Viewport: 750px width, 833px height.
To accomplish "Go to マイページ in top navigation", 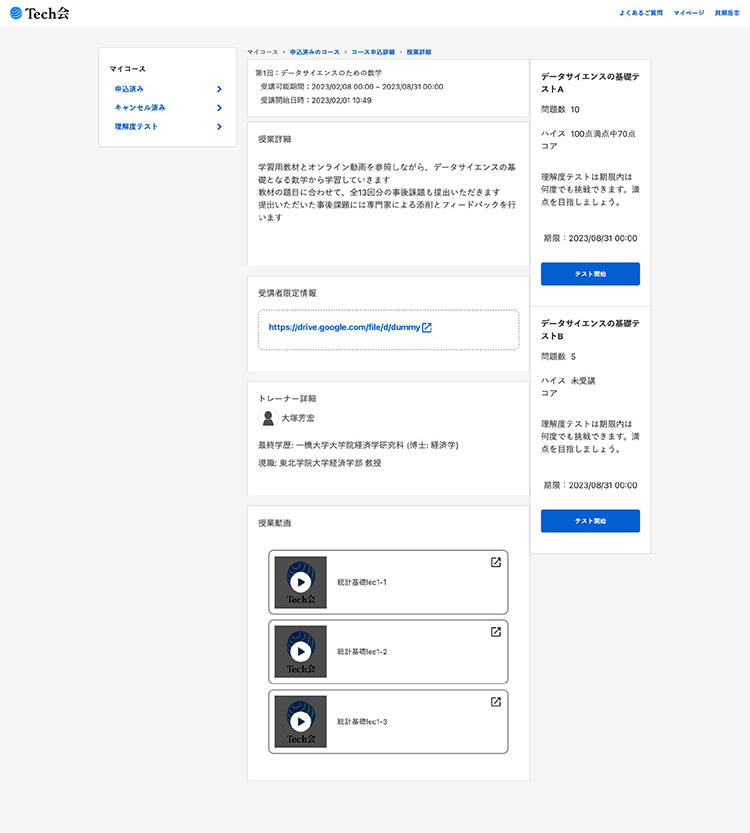I will pos(688,14).
